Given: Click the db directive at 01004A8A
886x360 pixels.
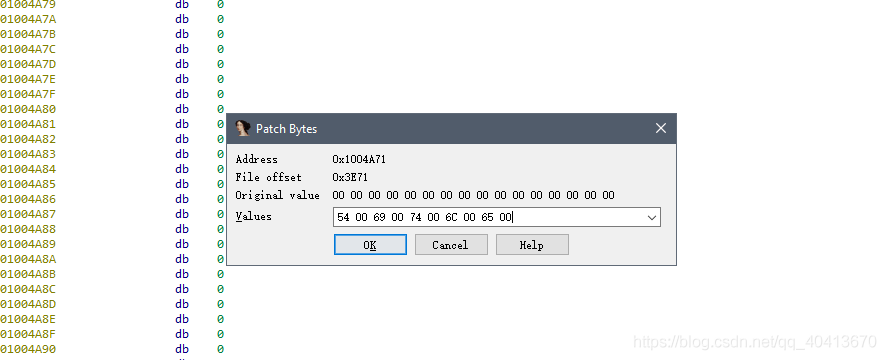Looking at the screenshot, I should (x=182, y=259).
